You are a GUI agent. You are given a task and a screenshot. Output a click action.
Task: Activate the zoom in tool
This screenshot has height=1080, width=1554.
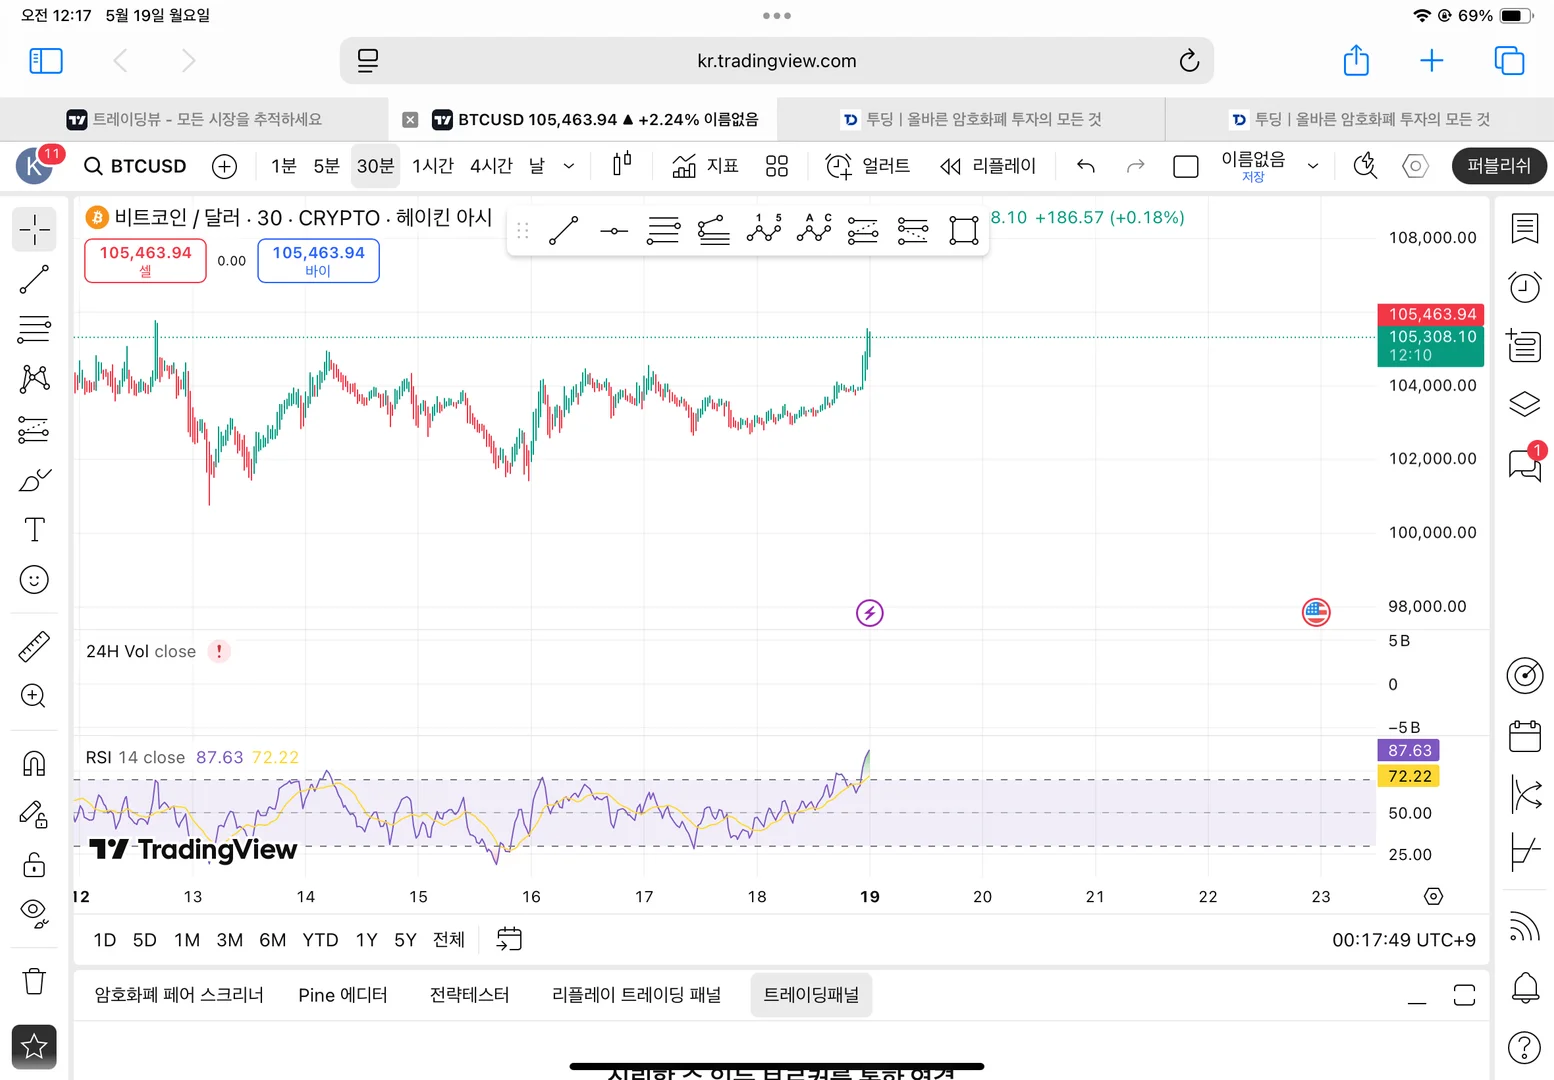pos(34,696)
